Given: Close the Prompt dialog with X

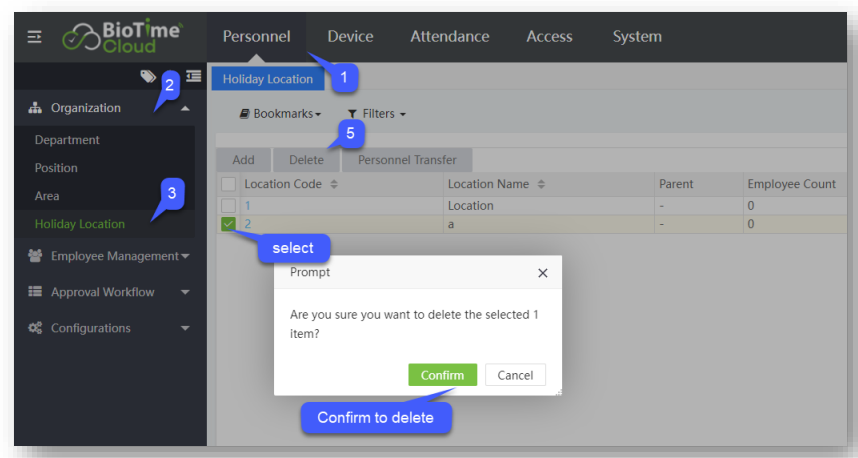Looking at the screenshot, I should [x=542, y=273].
